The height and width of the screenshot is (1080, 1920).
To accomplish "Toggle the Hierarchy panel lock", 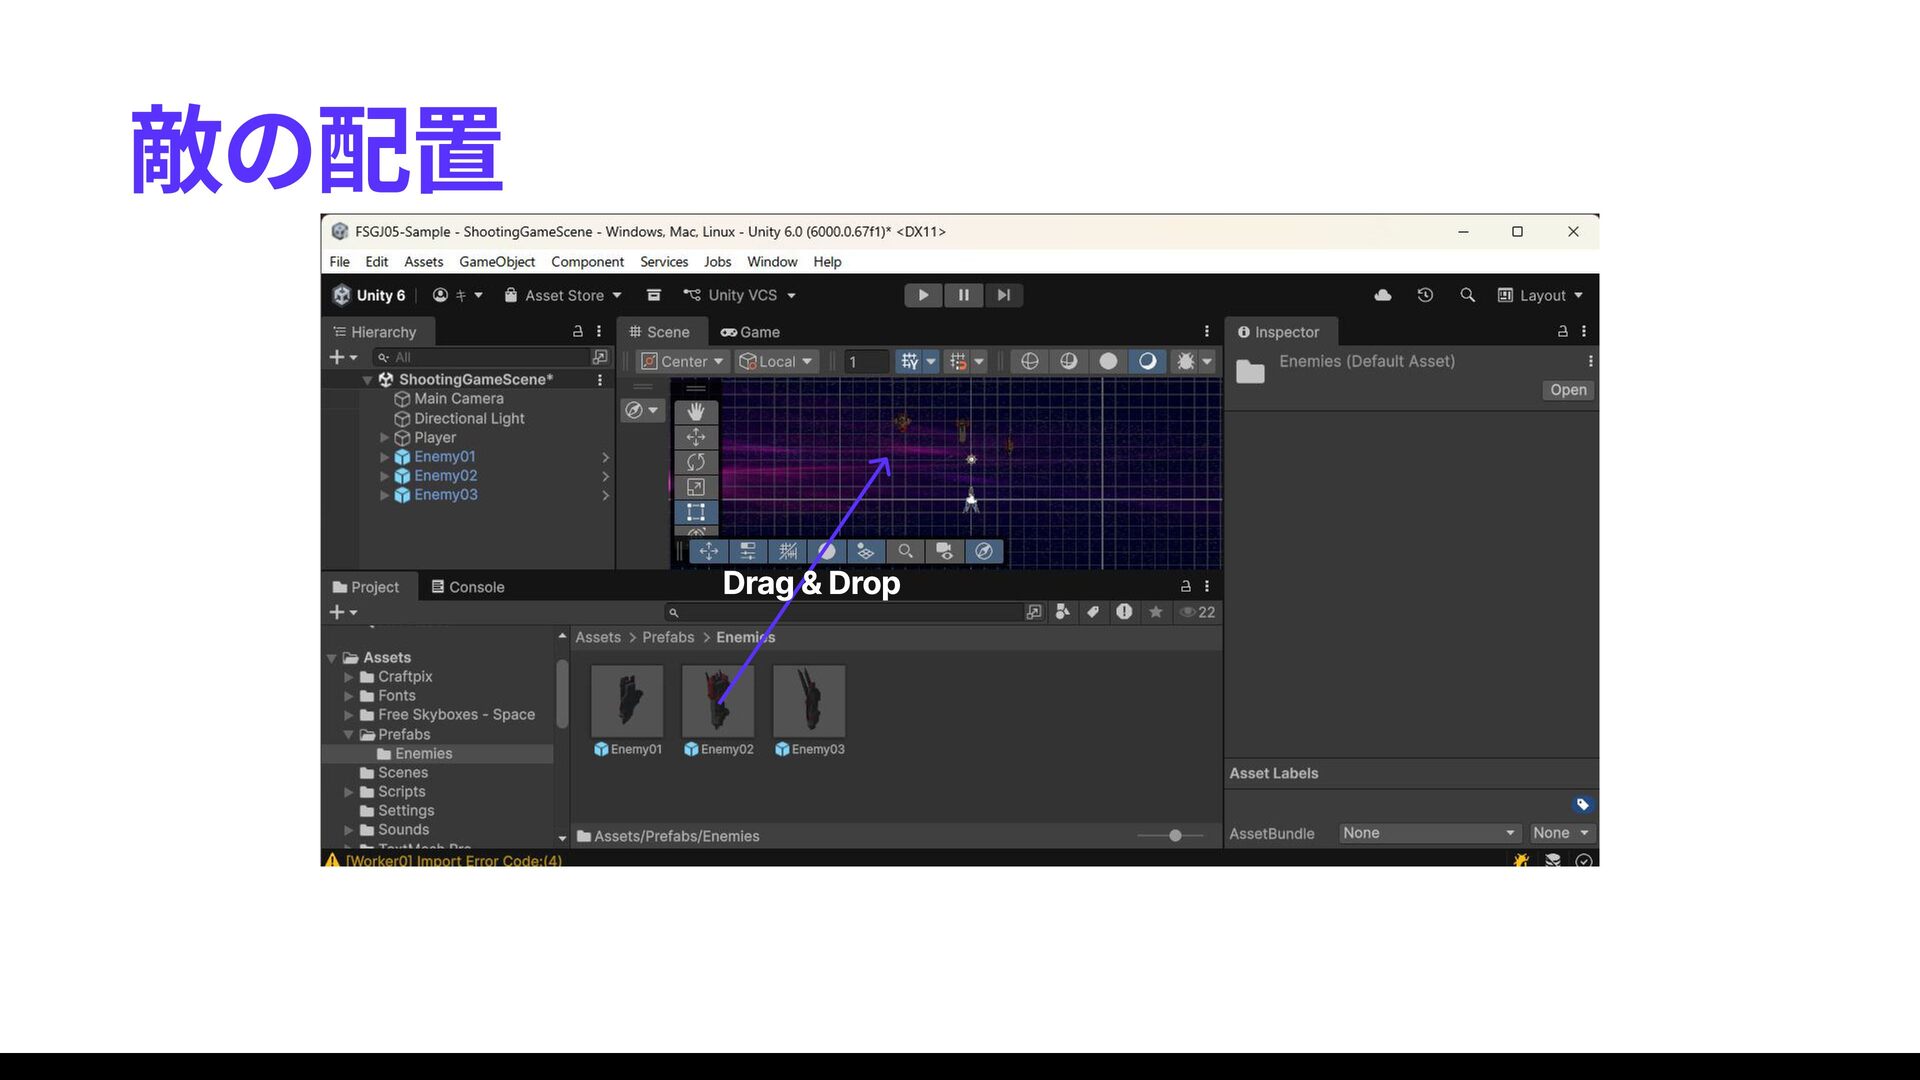I will 577,331.
